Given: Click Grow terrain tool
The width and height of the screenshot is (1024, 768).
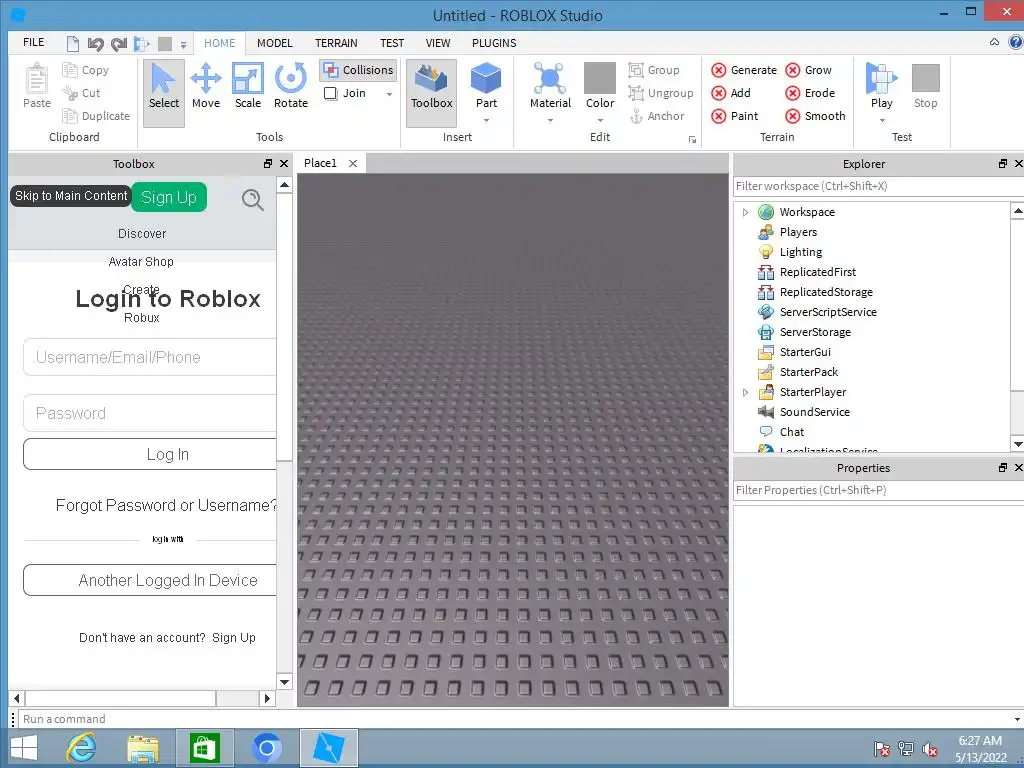Looking at the screenshot, I should (808, 70).
